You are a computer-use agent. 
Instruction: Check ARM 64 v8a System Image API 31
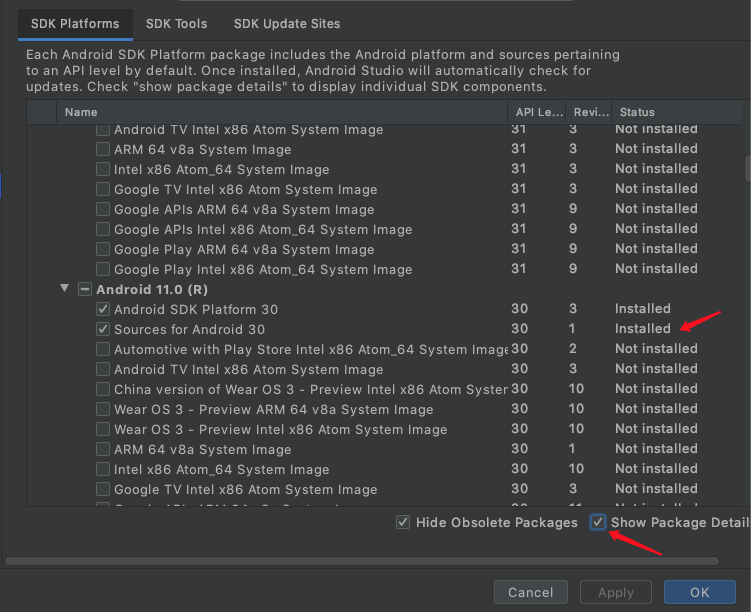tap(102, 149)
